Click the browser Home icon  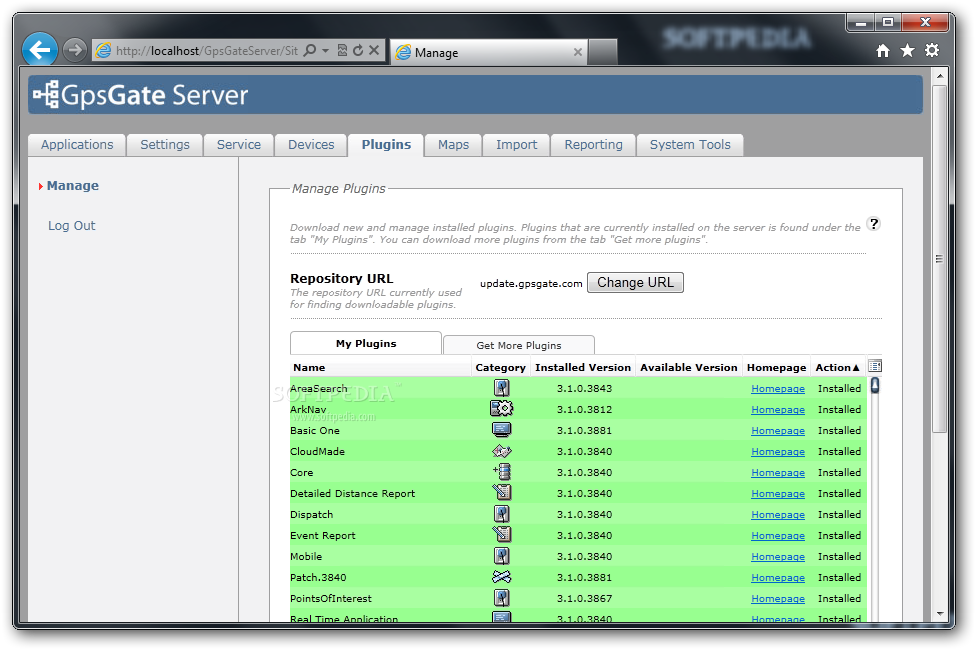(883, 50)
